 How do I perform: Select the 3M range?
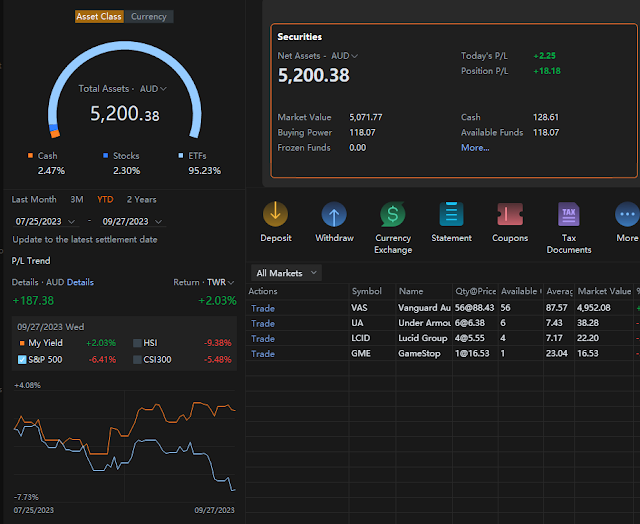click(77, 200)
